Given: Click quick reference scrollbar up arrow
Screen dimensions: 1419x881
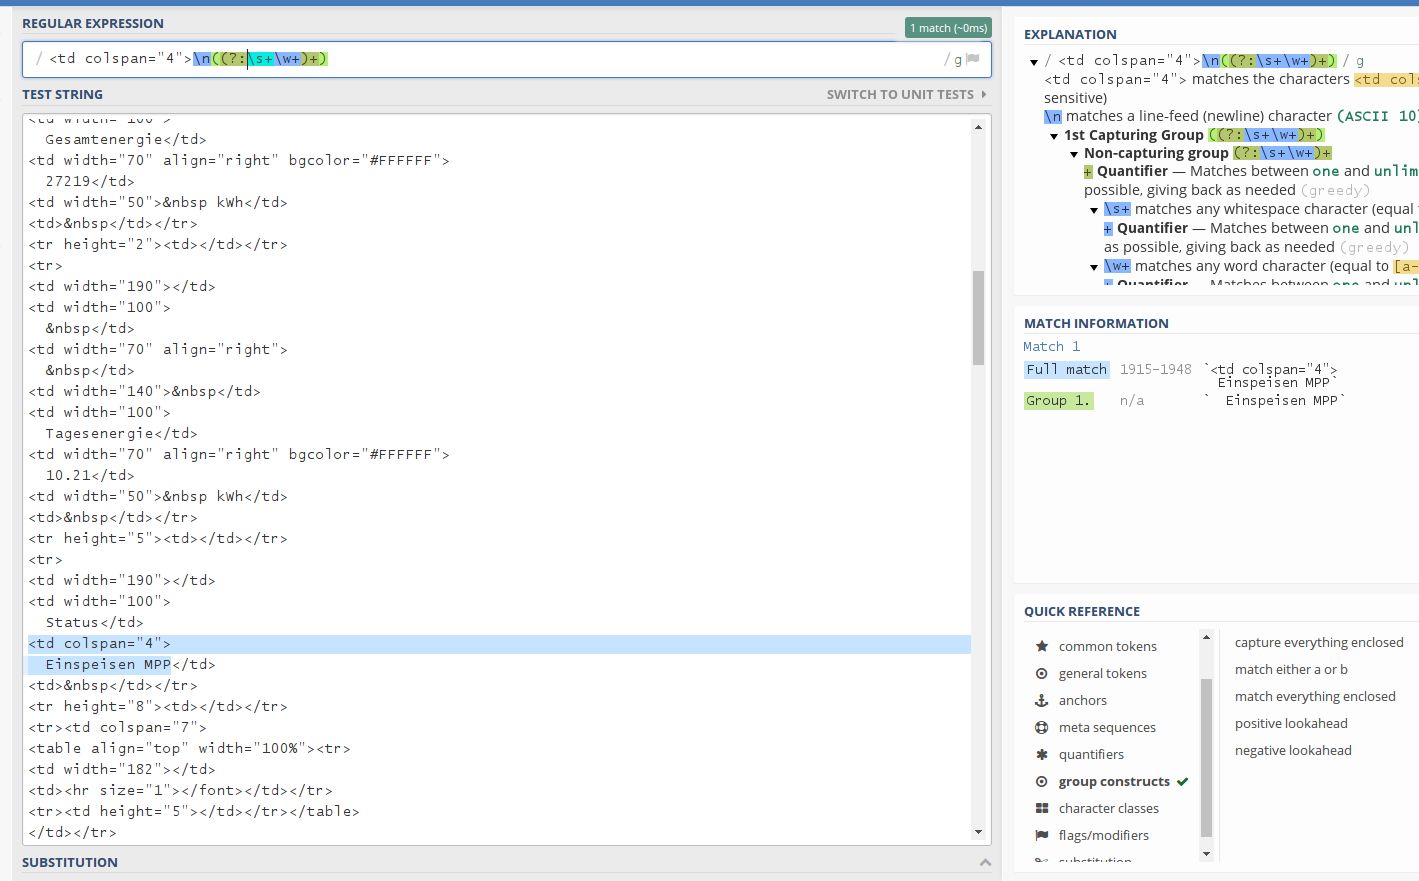Looking at the screenshot, I should [1206, 637].
